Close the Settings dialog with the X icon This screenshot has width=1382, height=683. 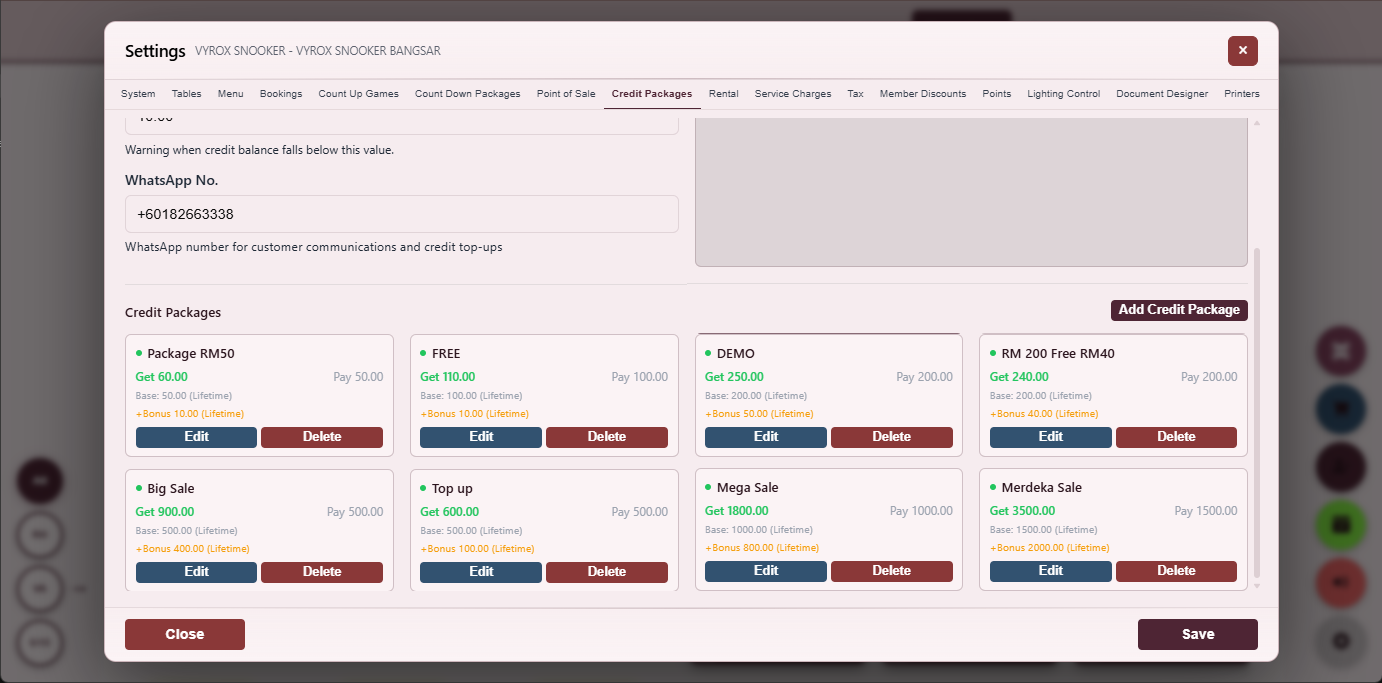(1242, 50)
